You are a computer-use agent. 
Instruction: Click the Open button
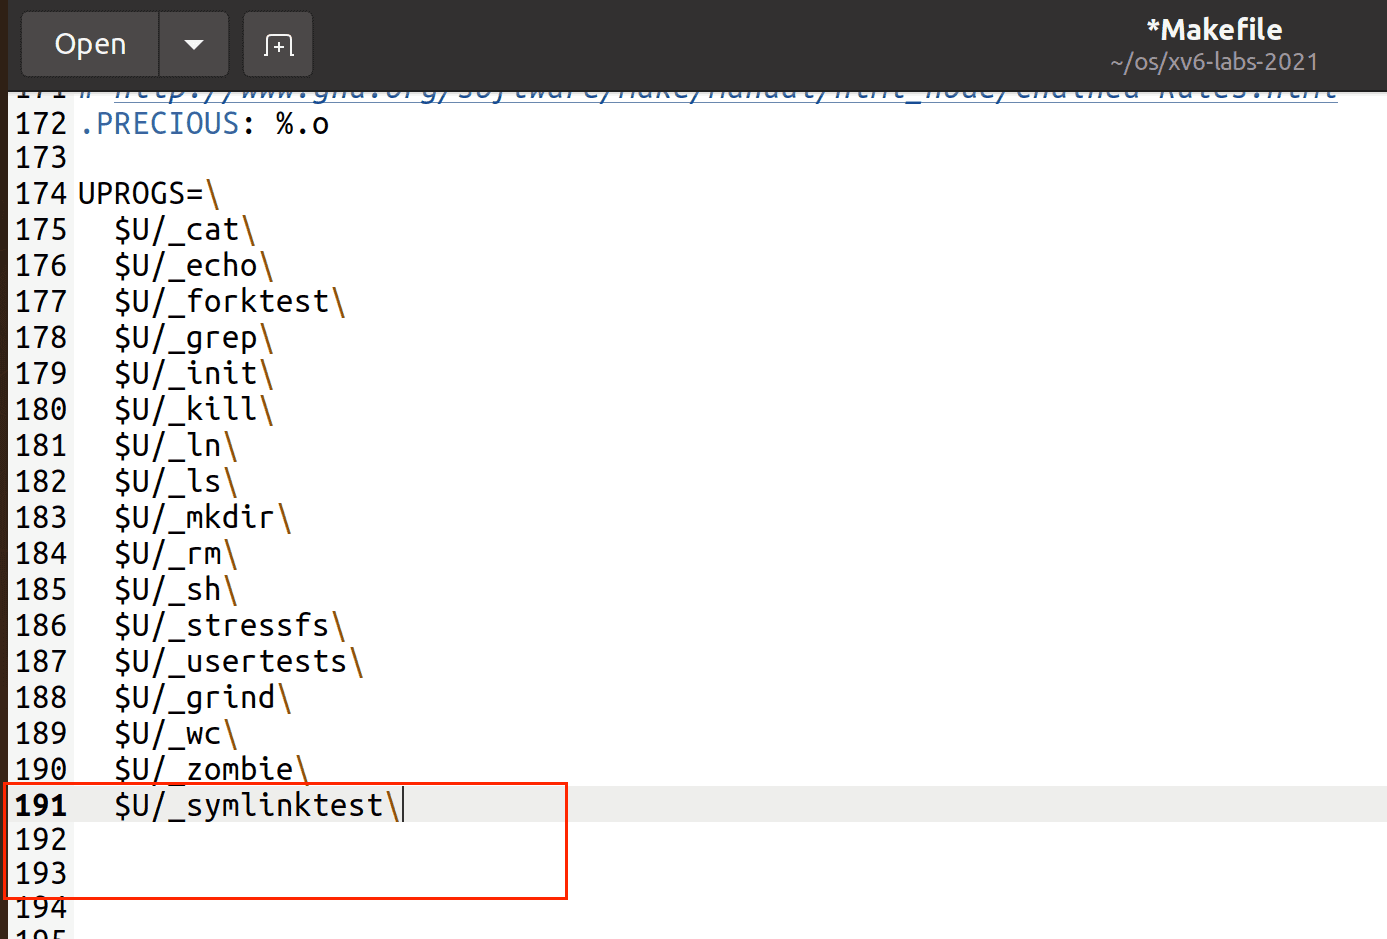click(x=90, y=45)
